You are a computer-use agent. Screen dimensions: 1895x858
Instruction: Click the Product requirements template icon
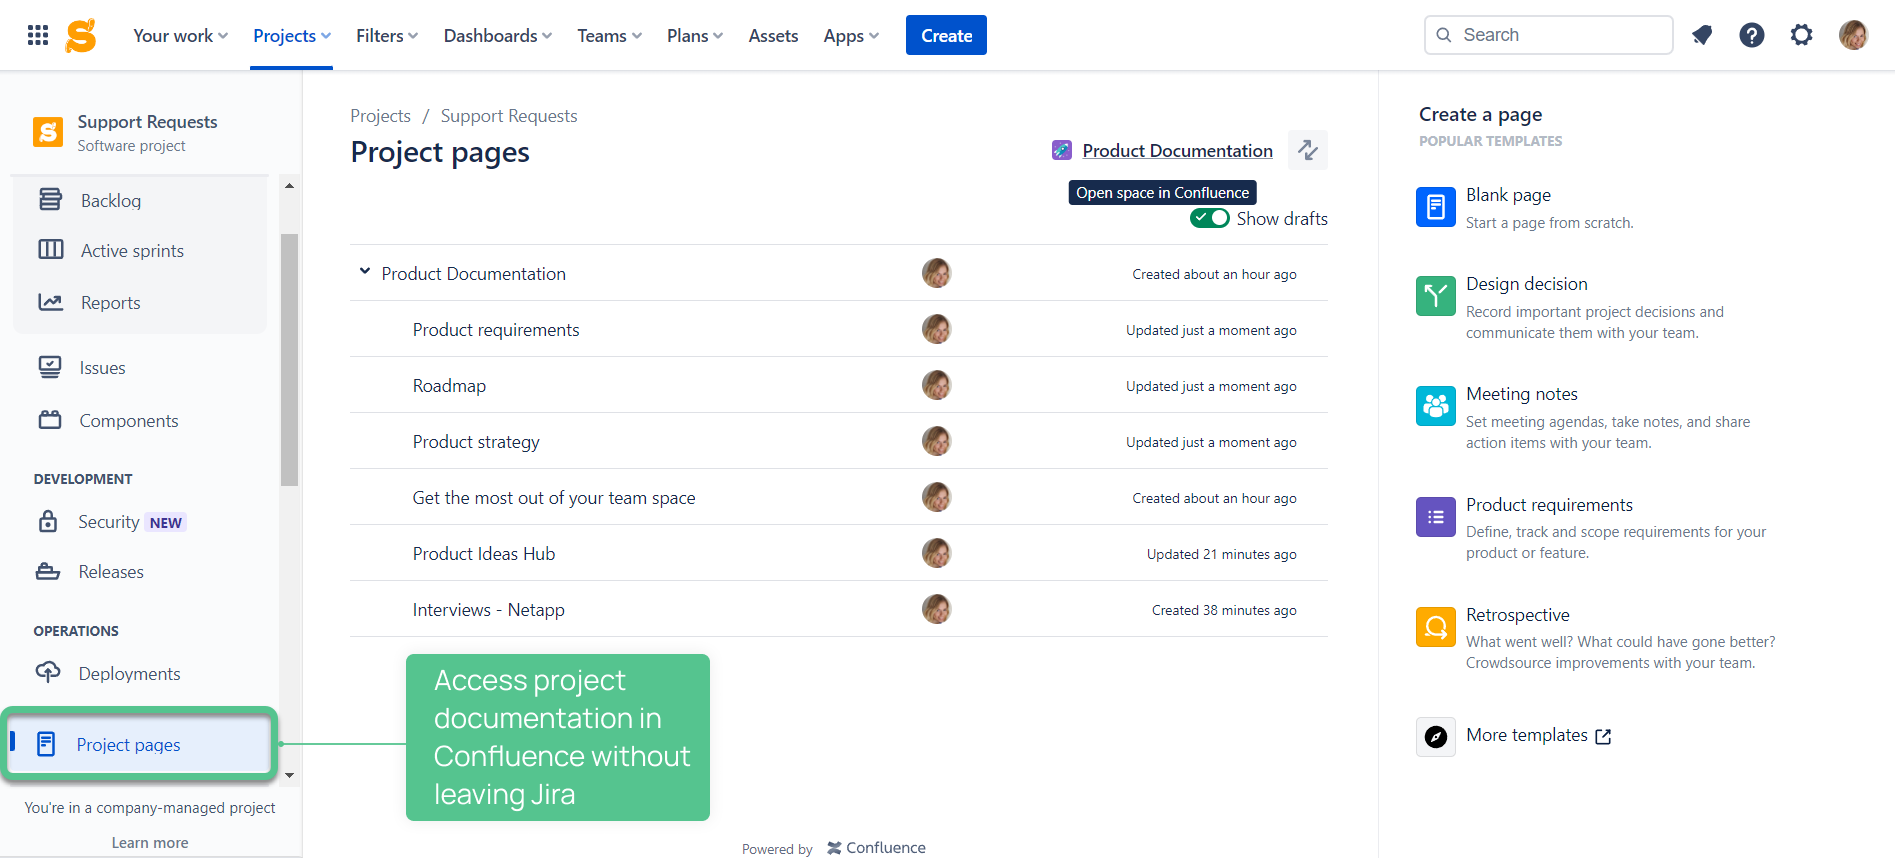(x=1436, y=517)
